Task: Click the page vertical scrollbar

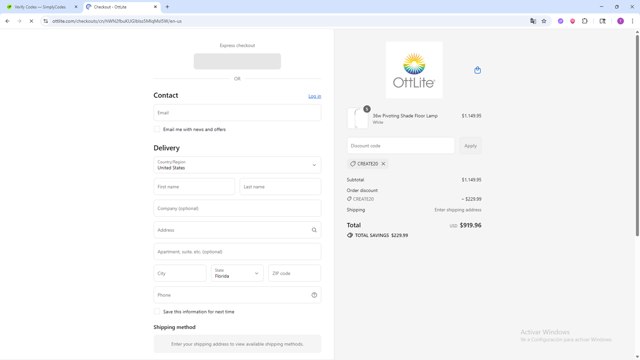Action: (x=637, y=135)
